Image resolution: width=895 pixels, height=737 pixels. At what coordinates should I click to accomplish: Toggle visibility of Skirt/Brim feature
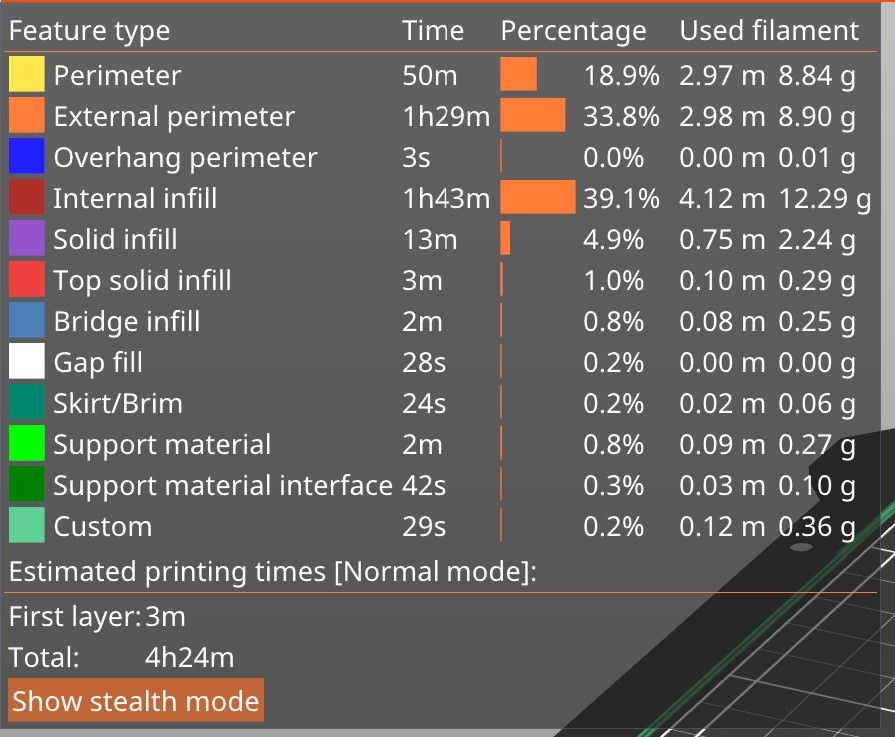pyautogui.click(x=440, y=402)
